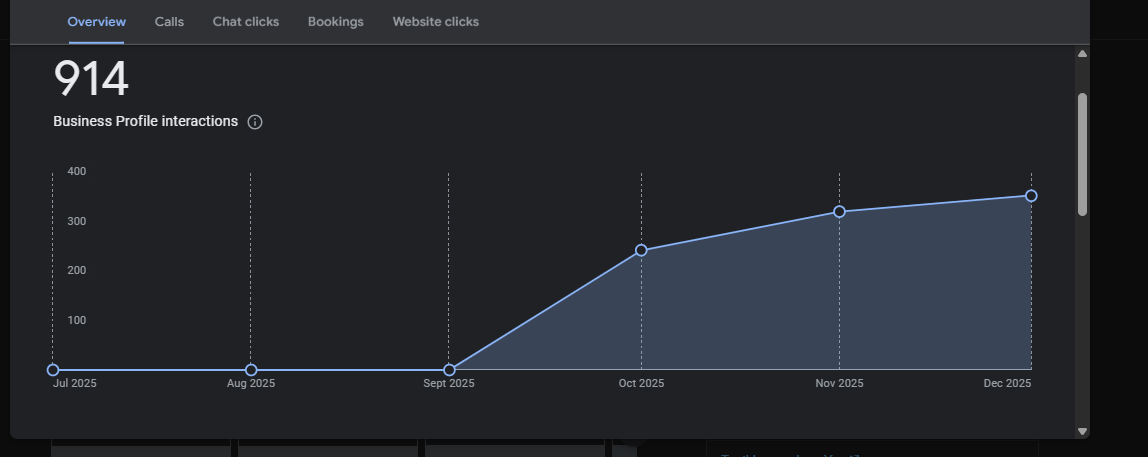Switch to the Overview tab
This screenshot has width=1148, height=457.
coord(97,21)
